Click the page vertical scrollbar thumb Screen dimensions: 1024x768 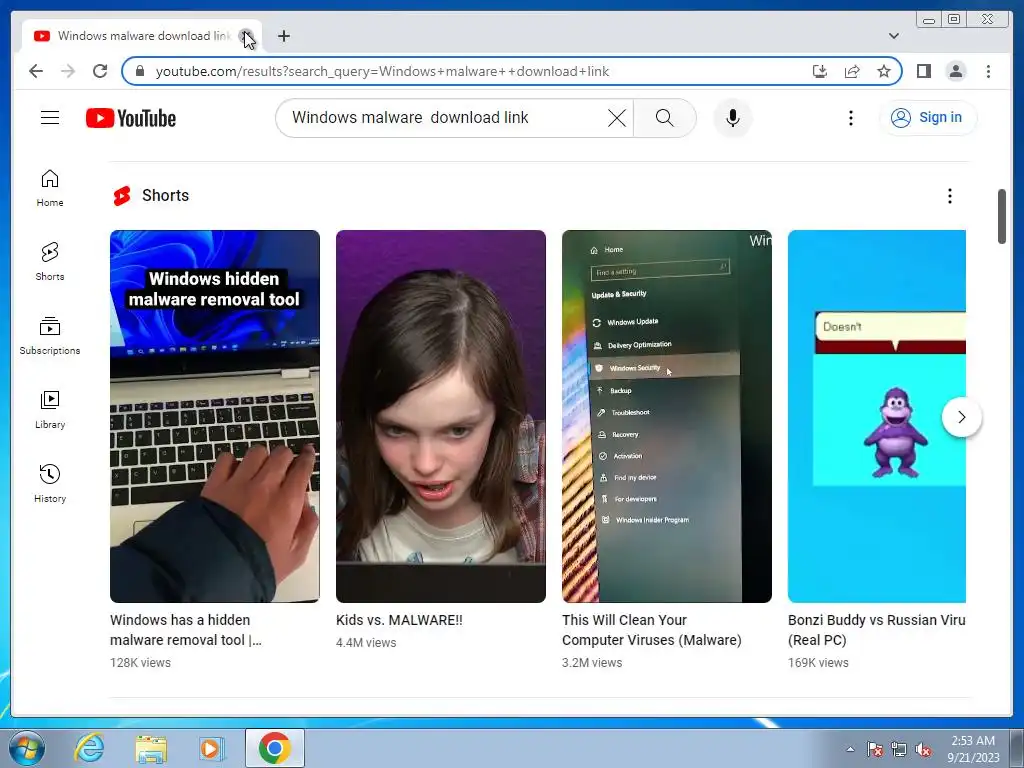(1002, 217)
